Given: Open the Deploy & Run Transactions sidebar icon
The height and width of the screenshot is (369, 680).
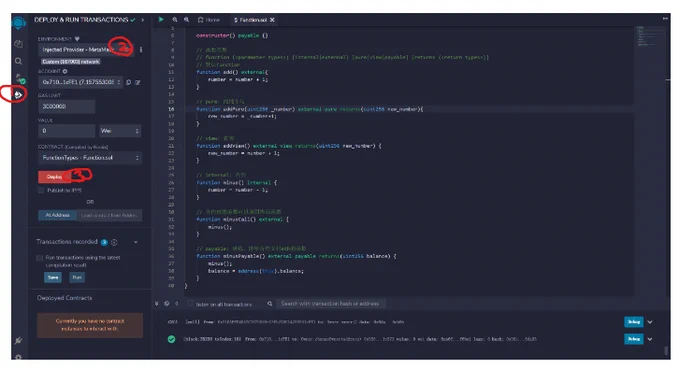Looking at the screenshot, I should point(18,94).
